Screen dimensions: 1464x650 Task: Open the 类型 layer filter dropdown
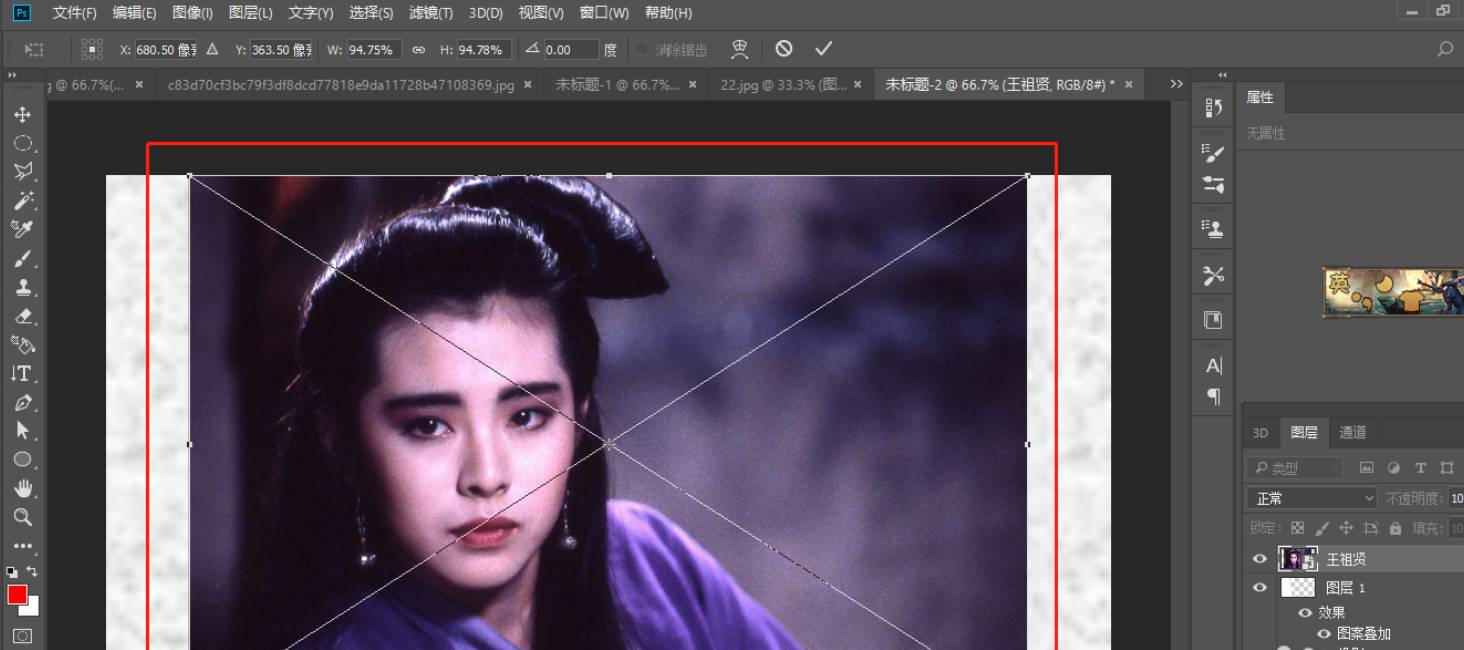pos(1294,468)
